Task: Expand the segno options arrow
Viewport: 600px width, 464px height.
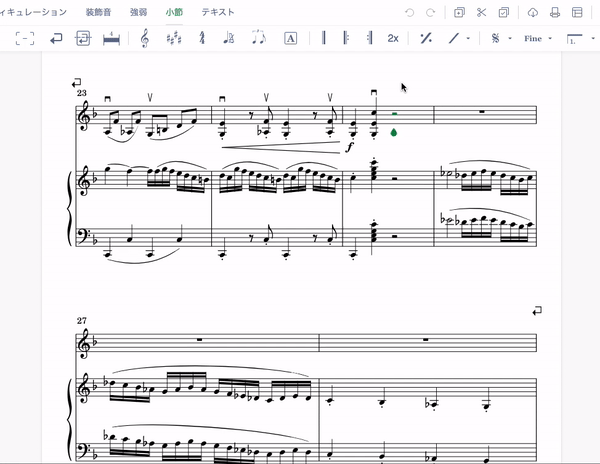Action: click(x=510, y=39)
